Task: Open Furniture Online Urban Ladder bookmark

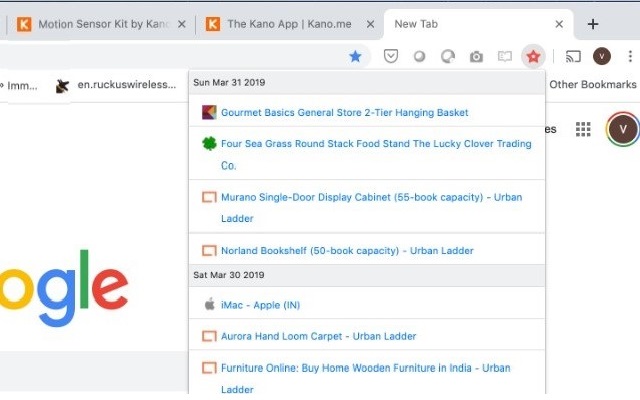Action: 365,378
